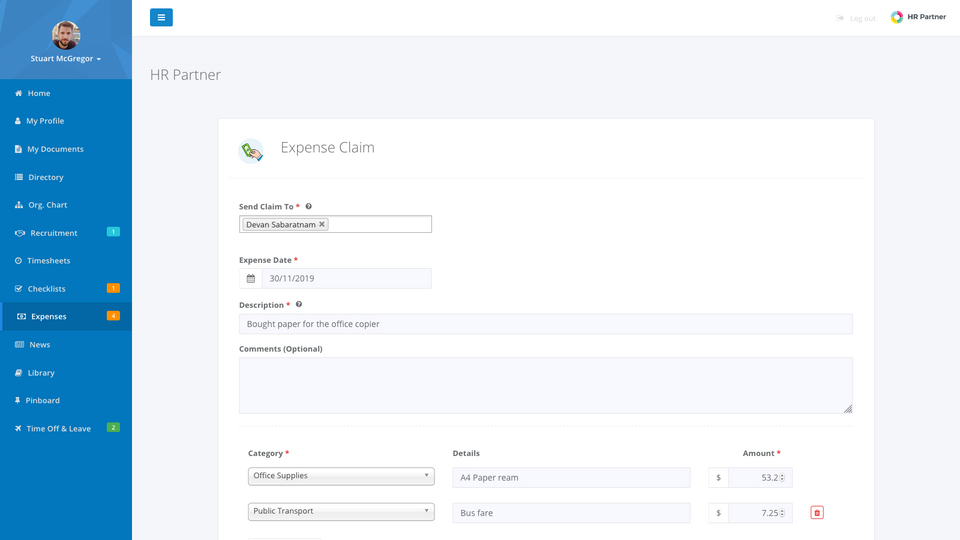
Task: Open My Documents section
Action: click(66, 149)
